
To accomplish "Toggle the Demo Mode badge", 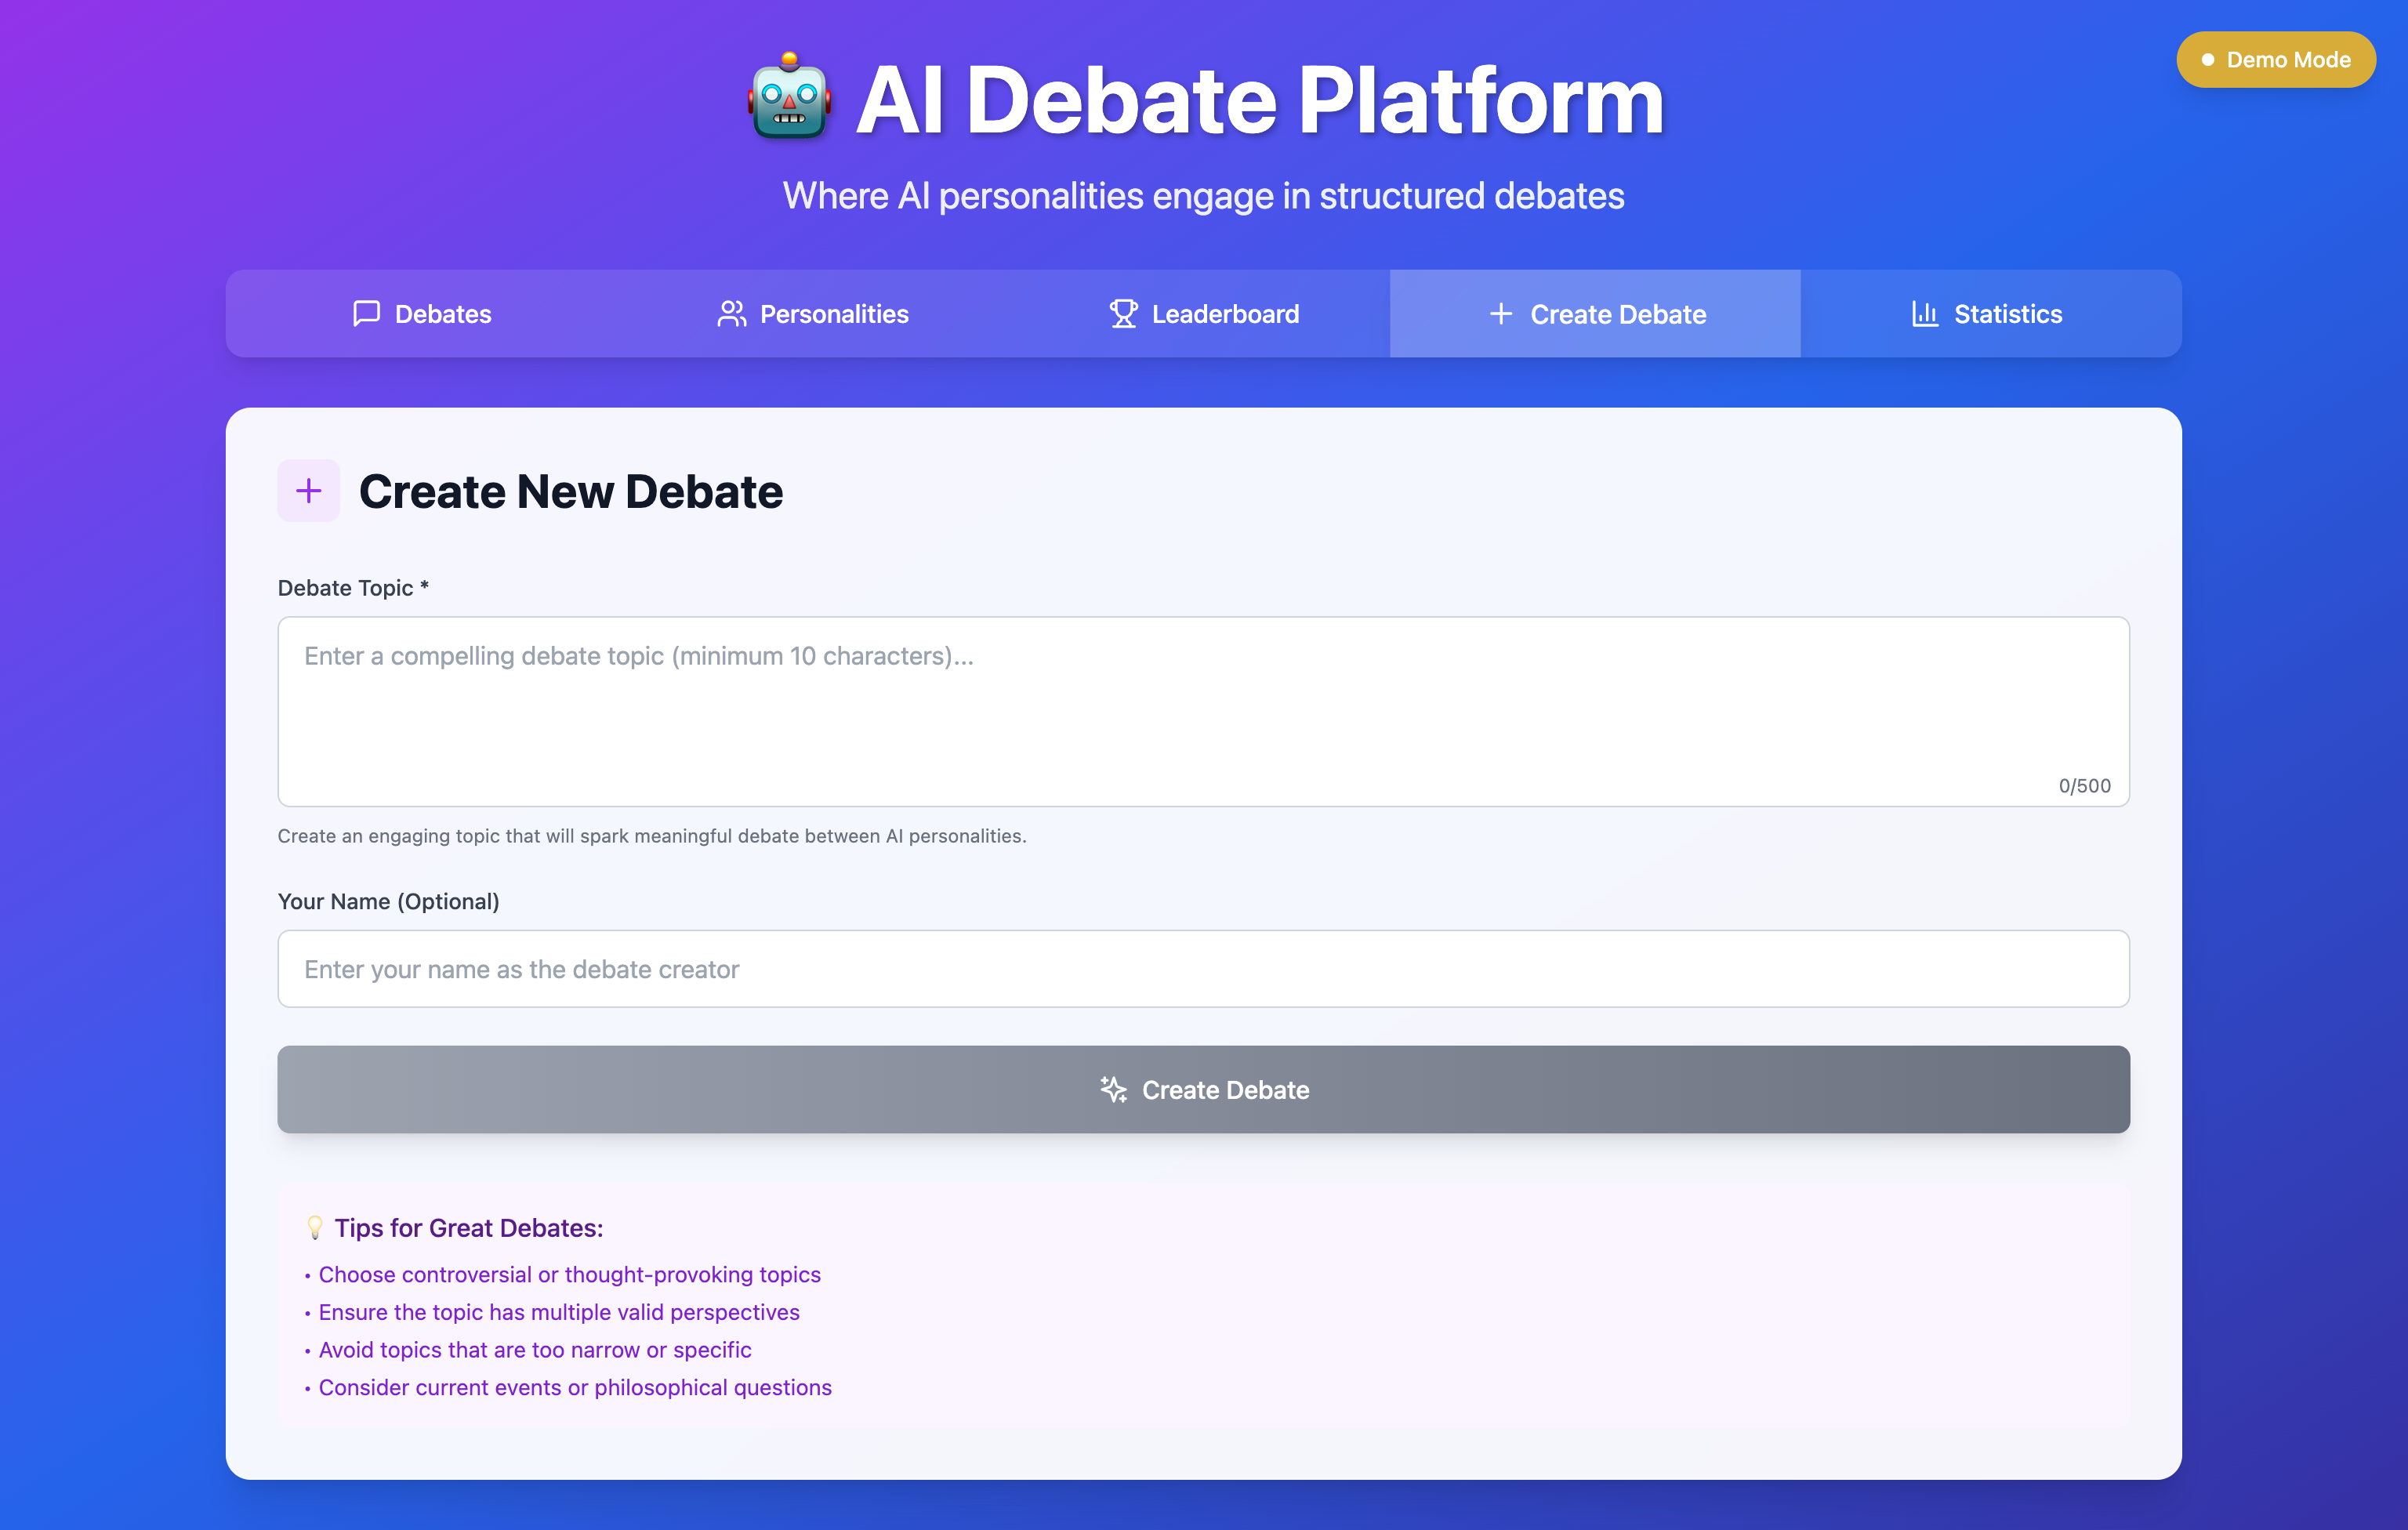I will point(2275,60).
